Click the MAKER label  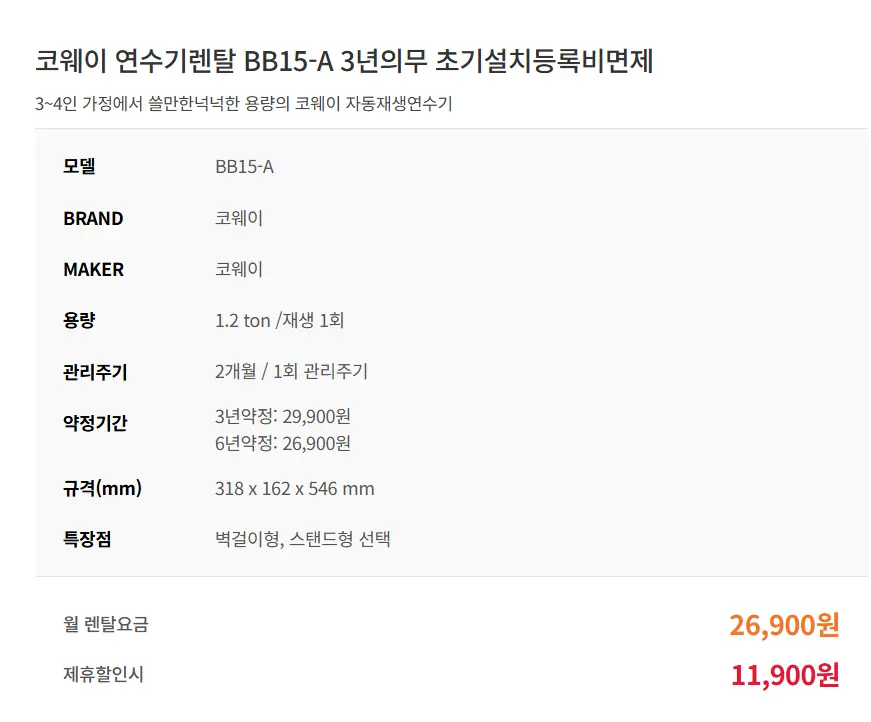pos(93,269)
